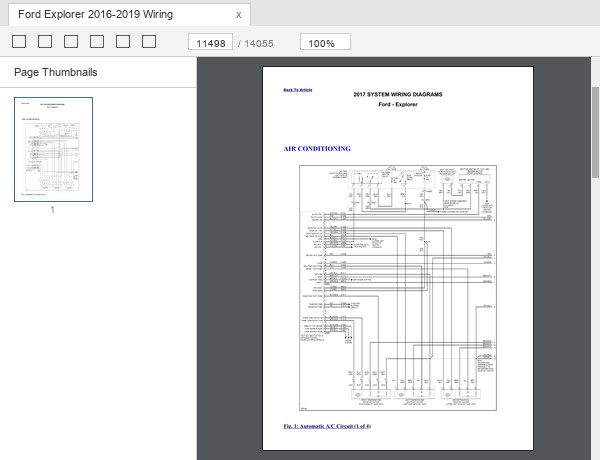Select page 1 thumbnail in sidebar
The image size is (600, 460).
54,149
